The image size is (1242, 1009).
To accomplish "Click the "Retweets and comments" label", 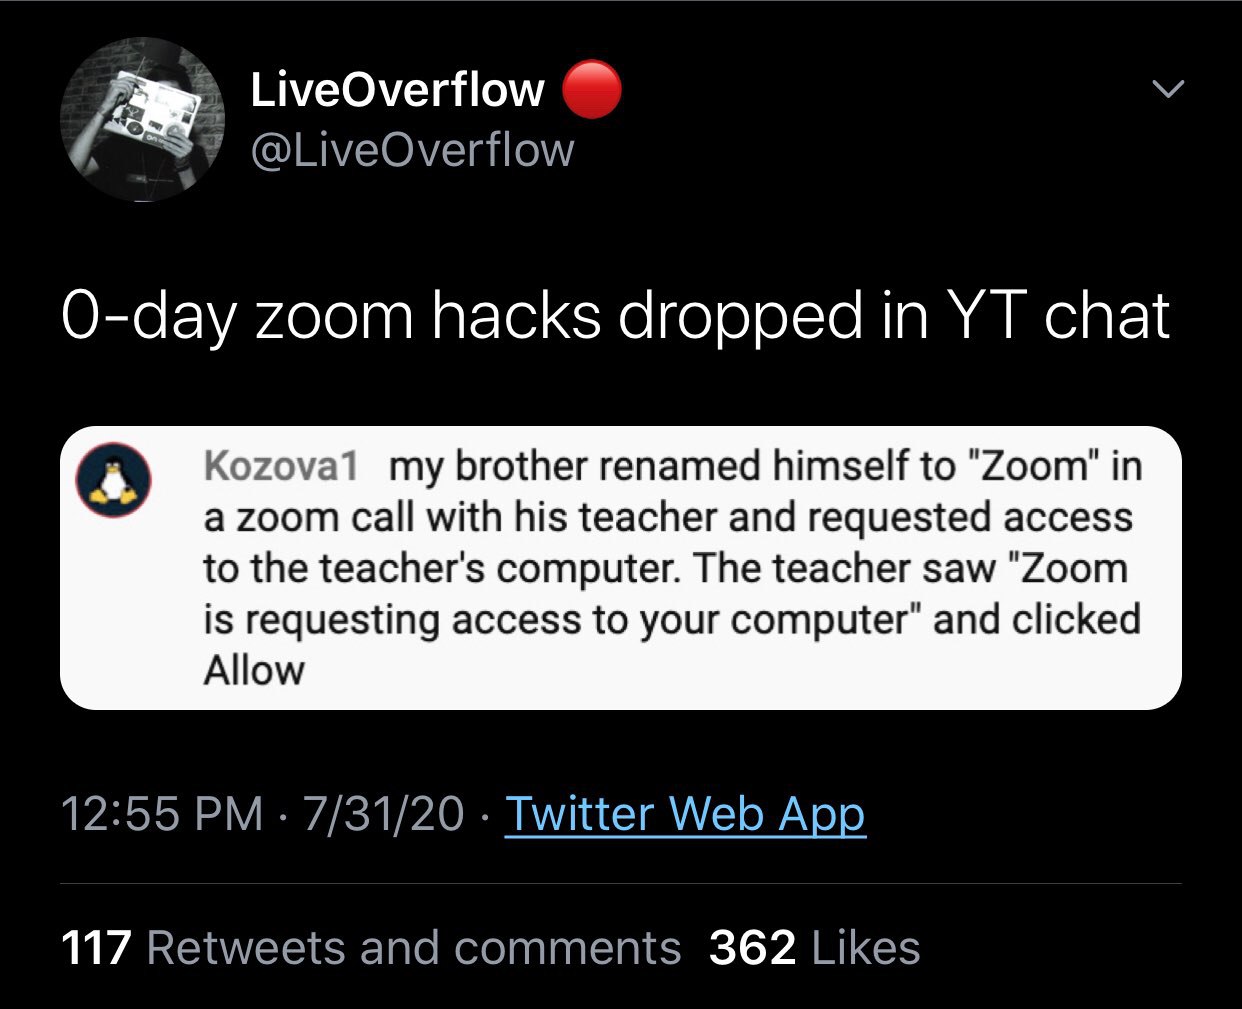I will (414, 948).
